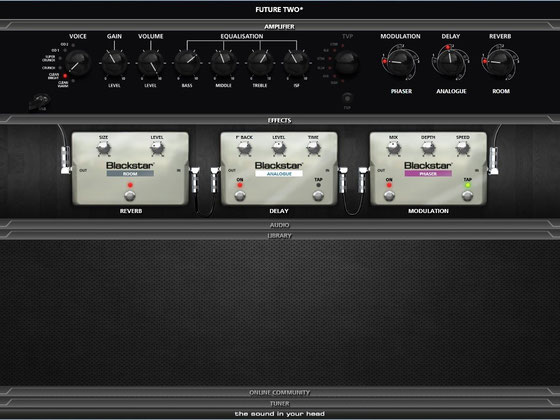The height and width of the screenshot is (420, 560).
Task: Click the Bass equalisation knob
Action: pyautogui.click(x=187, y=63)
